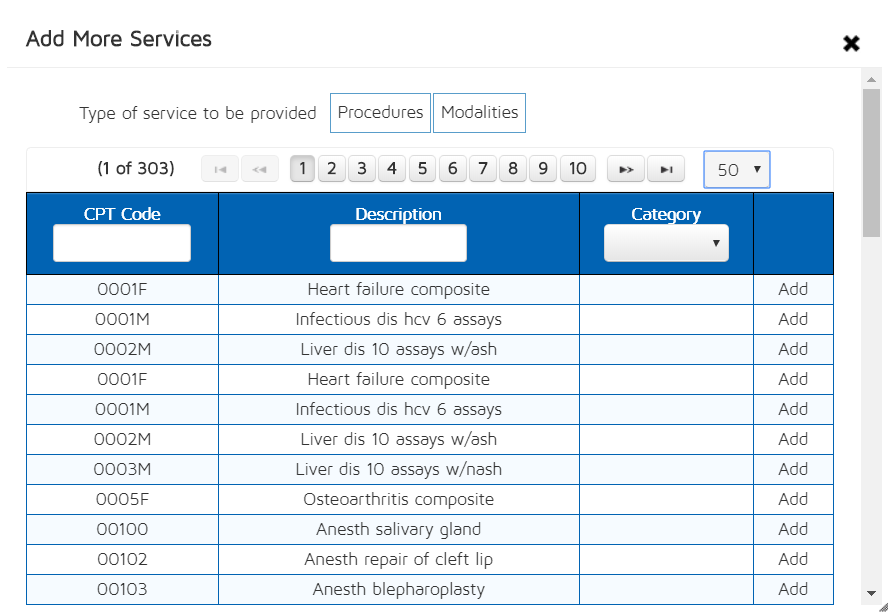Click the Description filter text box
The height and width of the screenshot is (616, 888).
tap(398, 243)
